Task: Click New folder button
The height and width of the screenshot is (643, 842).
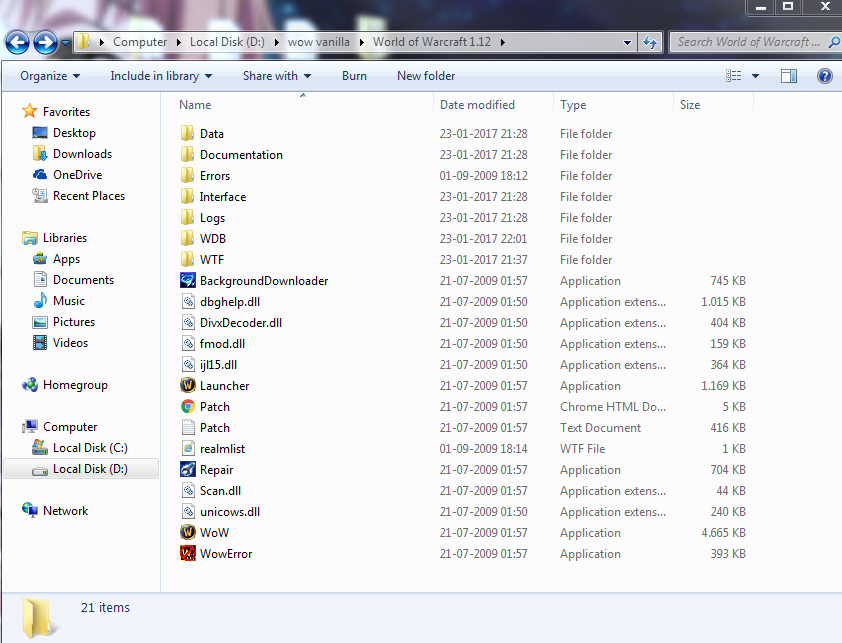Action: pos(426,76)
